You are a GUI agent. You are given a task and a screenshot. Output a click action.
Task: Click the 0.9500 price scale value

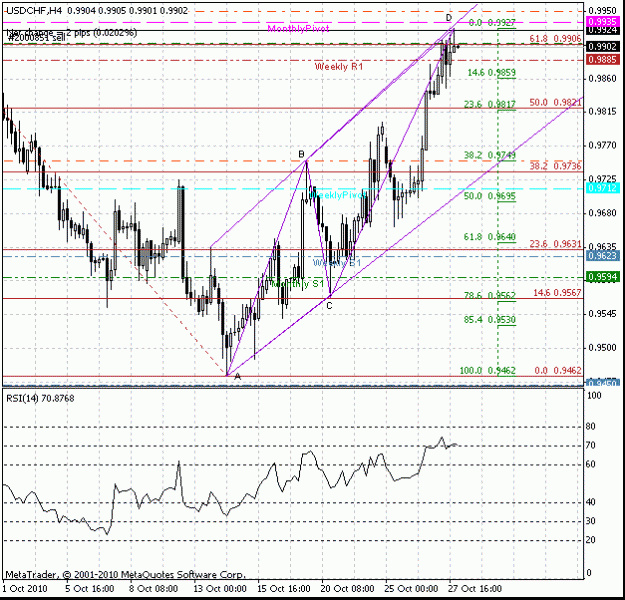602,348
